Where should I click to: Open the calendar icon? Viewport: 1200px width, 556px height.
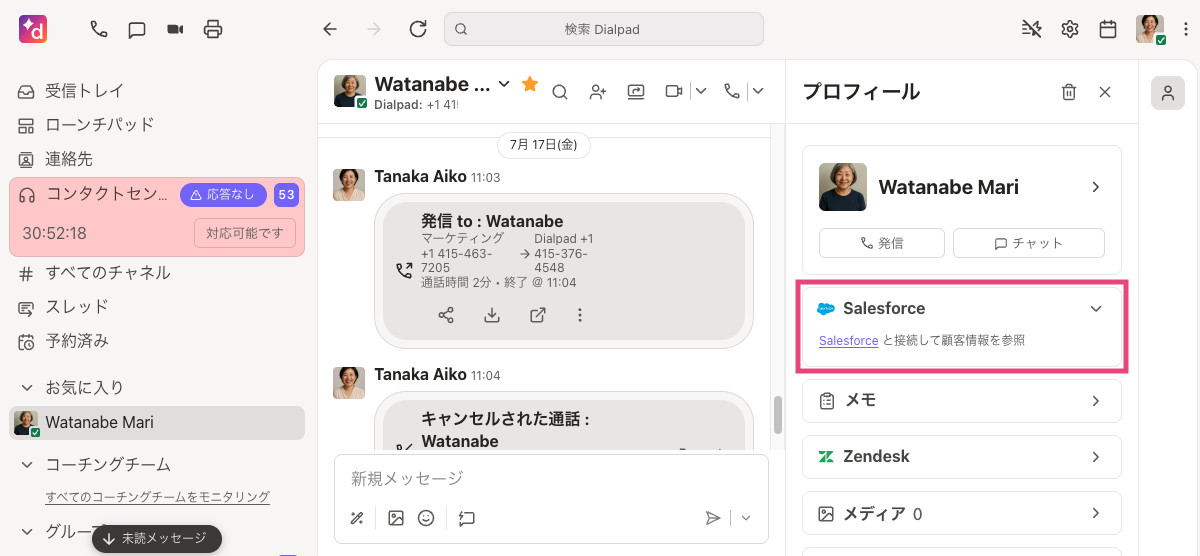pos(1108,29)
